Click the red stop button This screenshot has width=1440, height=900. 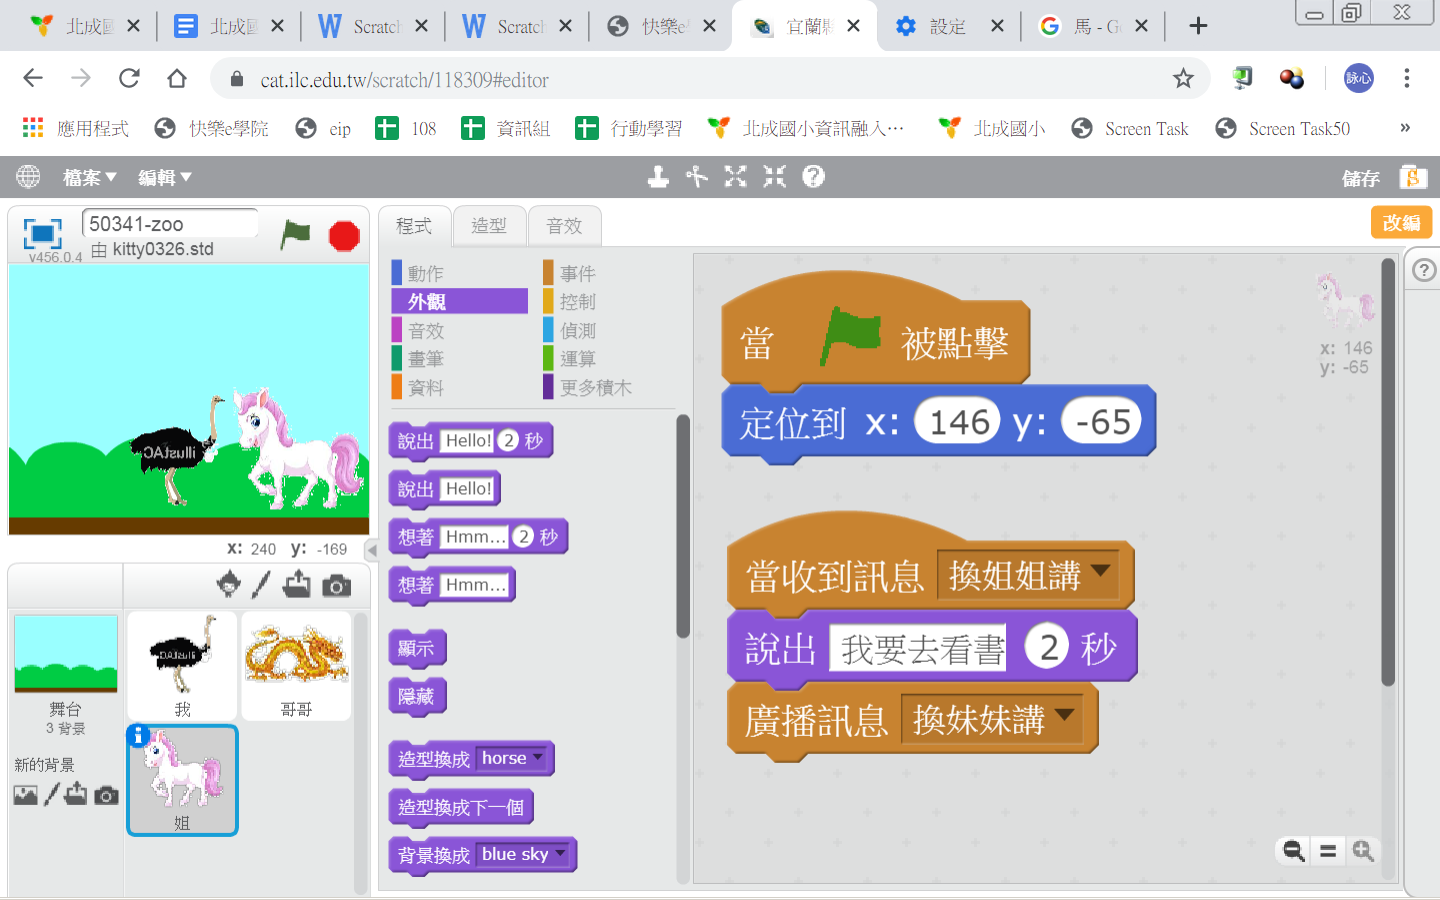pos(344,236)
